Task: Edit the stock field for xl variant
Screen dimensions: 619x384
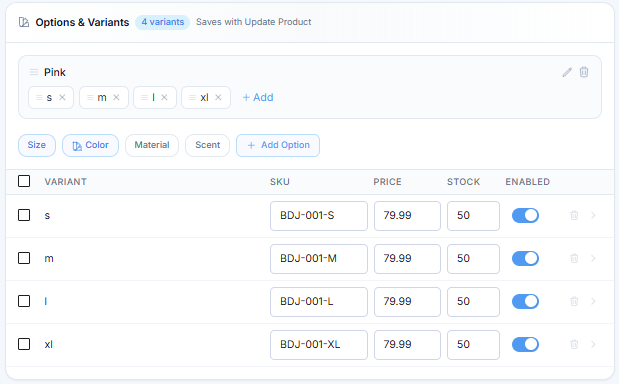Action: [473, 345]
